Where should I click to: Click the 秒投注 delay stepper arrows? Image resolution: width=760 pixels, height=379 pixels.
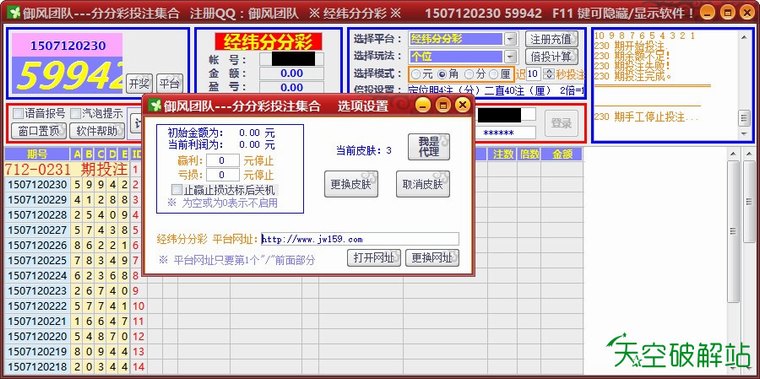click(x=549, y=74)
